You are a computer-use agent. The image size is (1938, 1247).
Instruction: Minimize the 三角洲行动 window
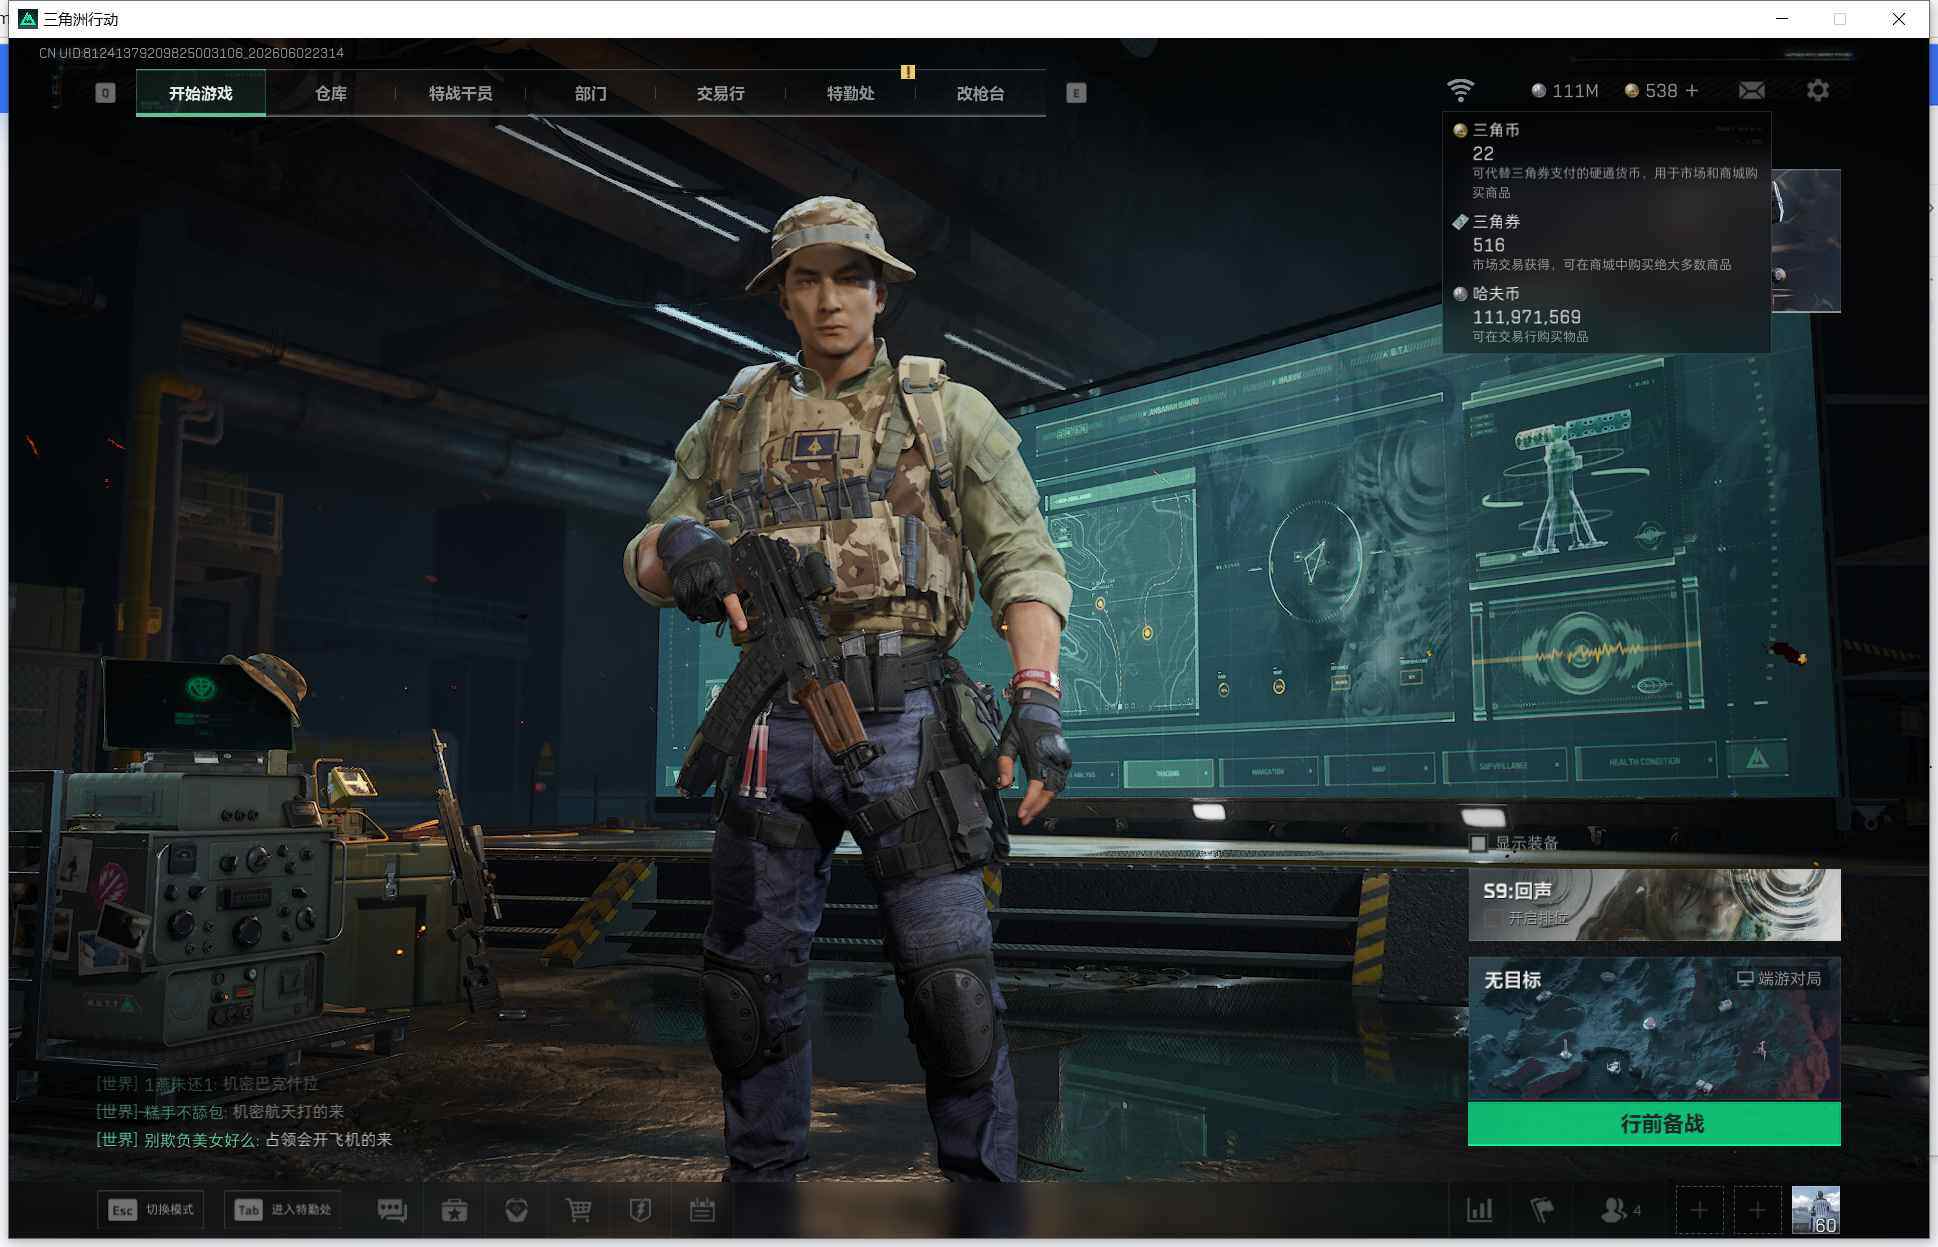click(x=1782, y=19)
